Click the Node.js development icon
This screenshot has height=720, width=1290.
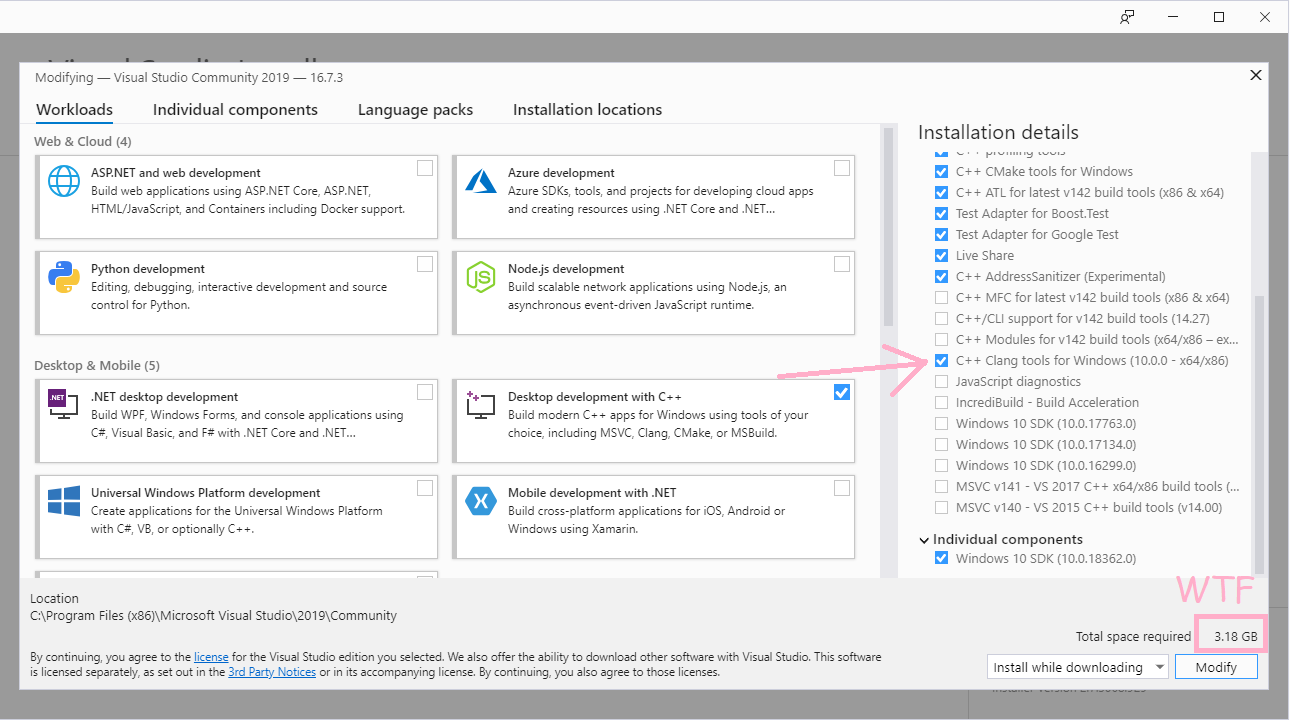click(x=481, y=277)
